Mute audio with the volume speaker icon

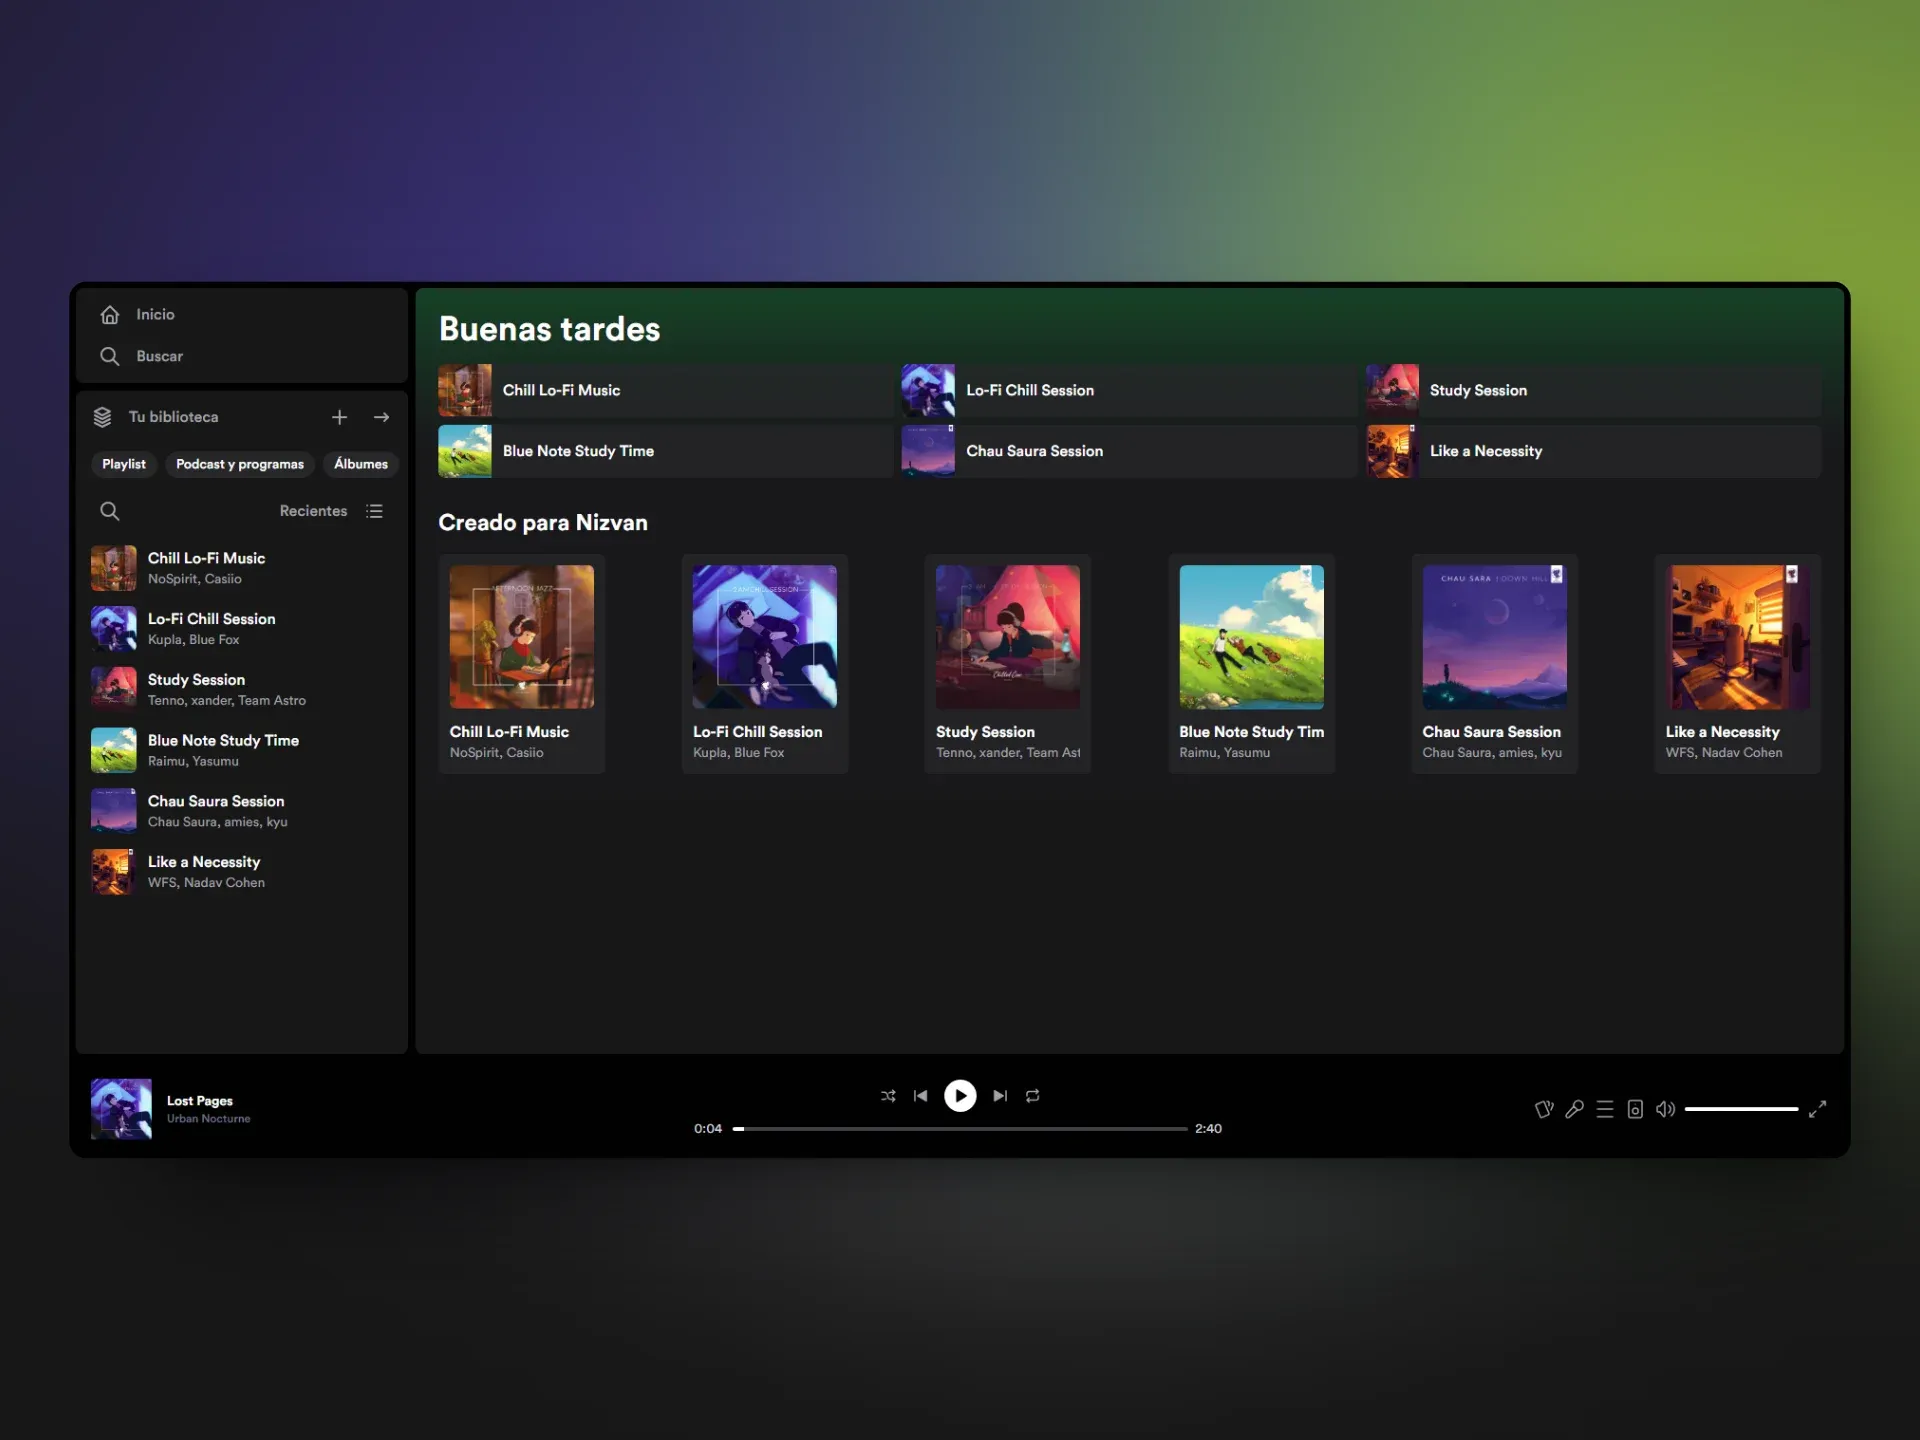point(1665,1109)
